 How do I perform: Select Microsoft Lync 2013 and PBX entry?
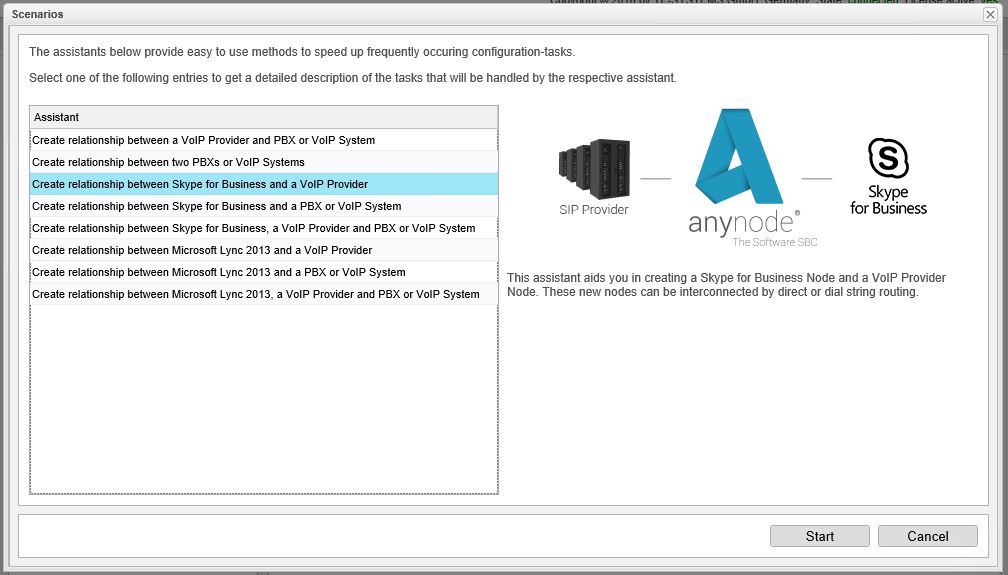point(218,272)
